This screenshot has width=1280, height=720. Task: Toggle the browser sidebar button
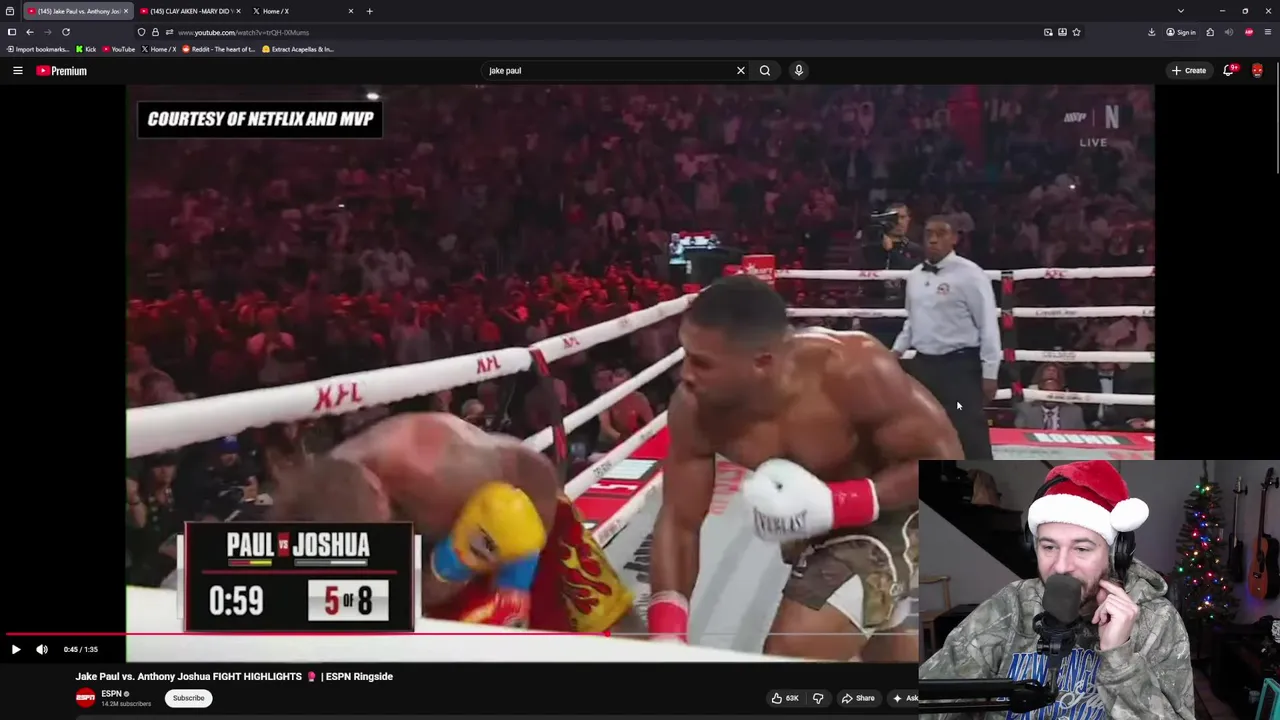pyautogui.click(x=12, y=32)
